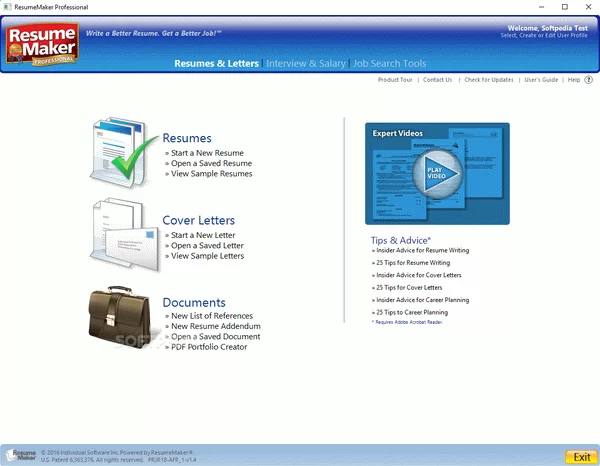Click the Cover Letters heading

199,220
